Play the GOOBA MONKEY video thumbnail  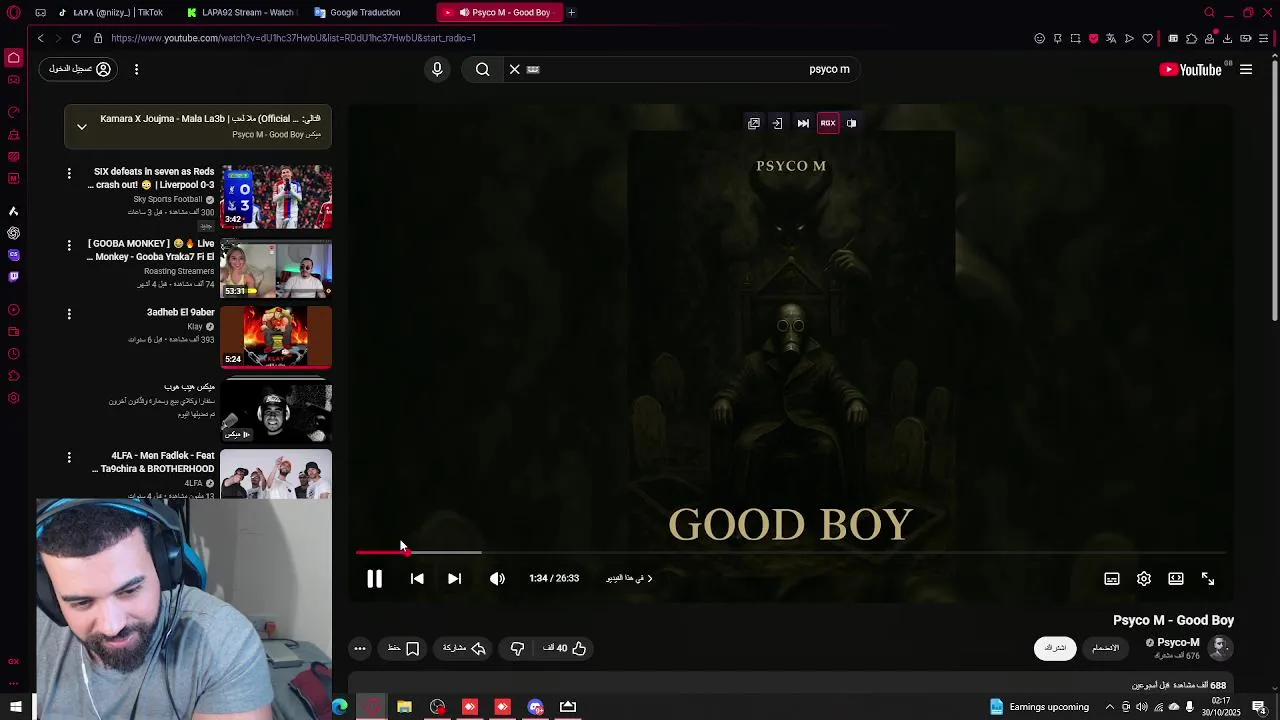pos(276,268)
